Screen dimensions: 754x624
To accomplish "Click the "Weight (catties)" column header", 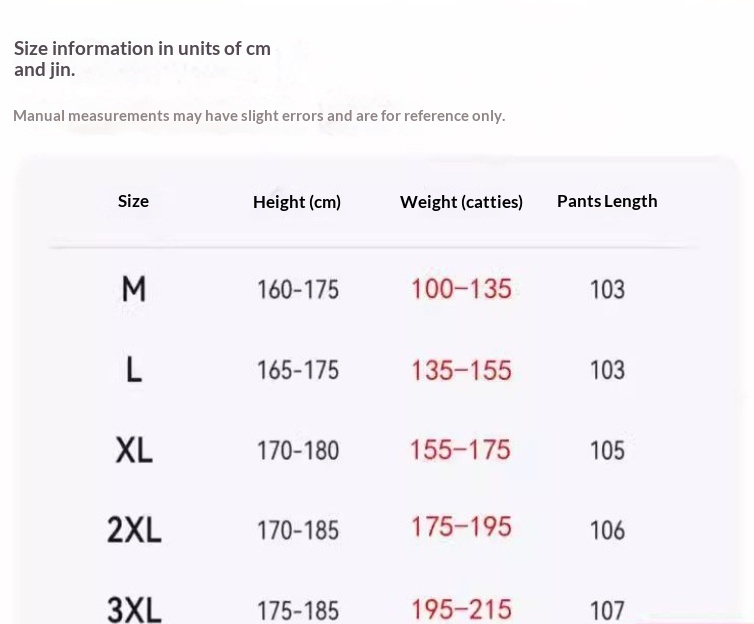I will 461,202.
